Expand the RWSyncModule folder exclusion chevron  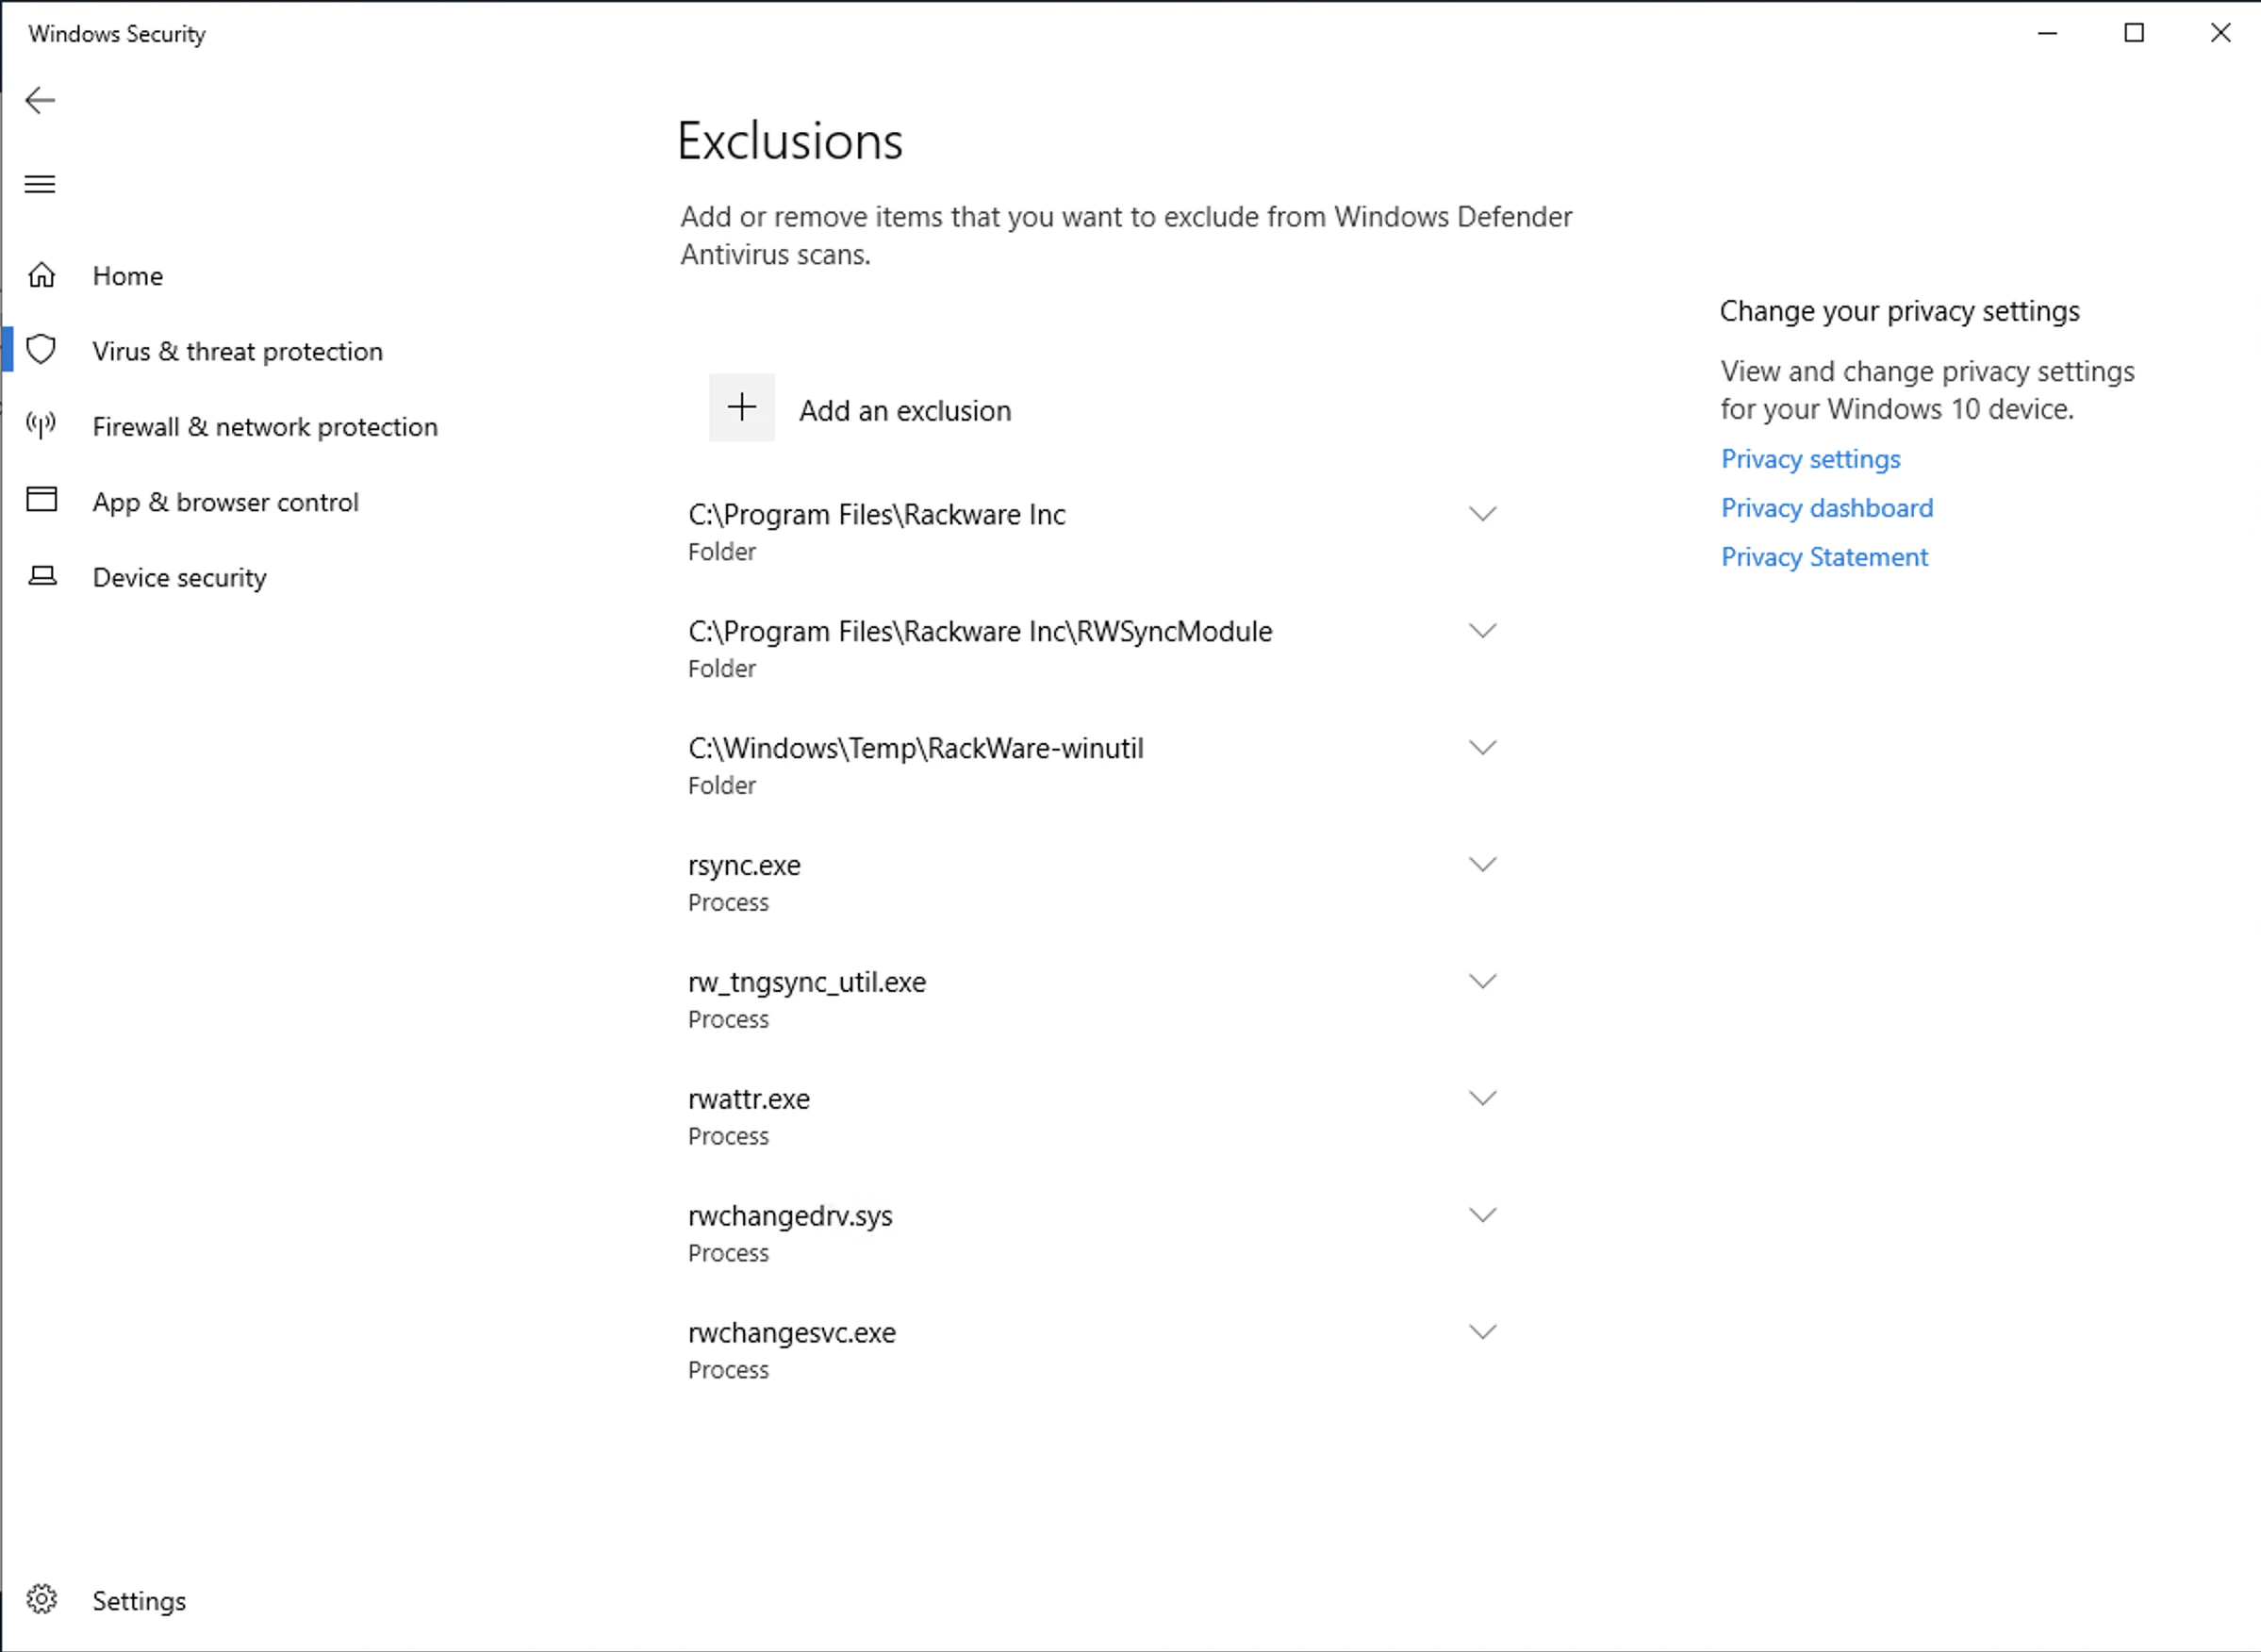[1483, 631]
